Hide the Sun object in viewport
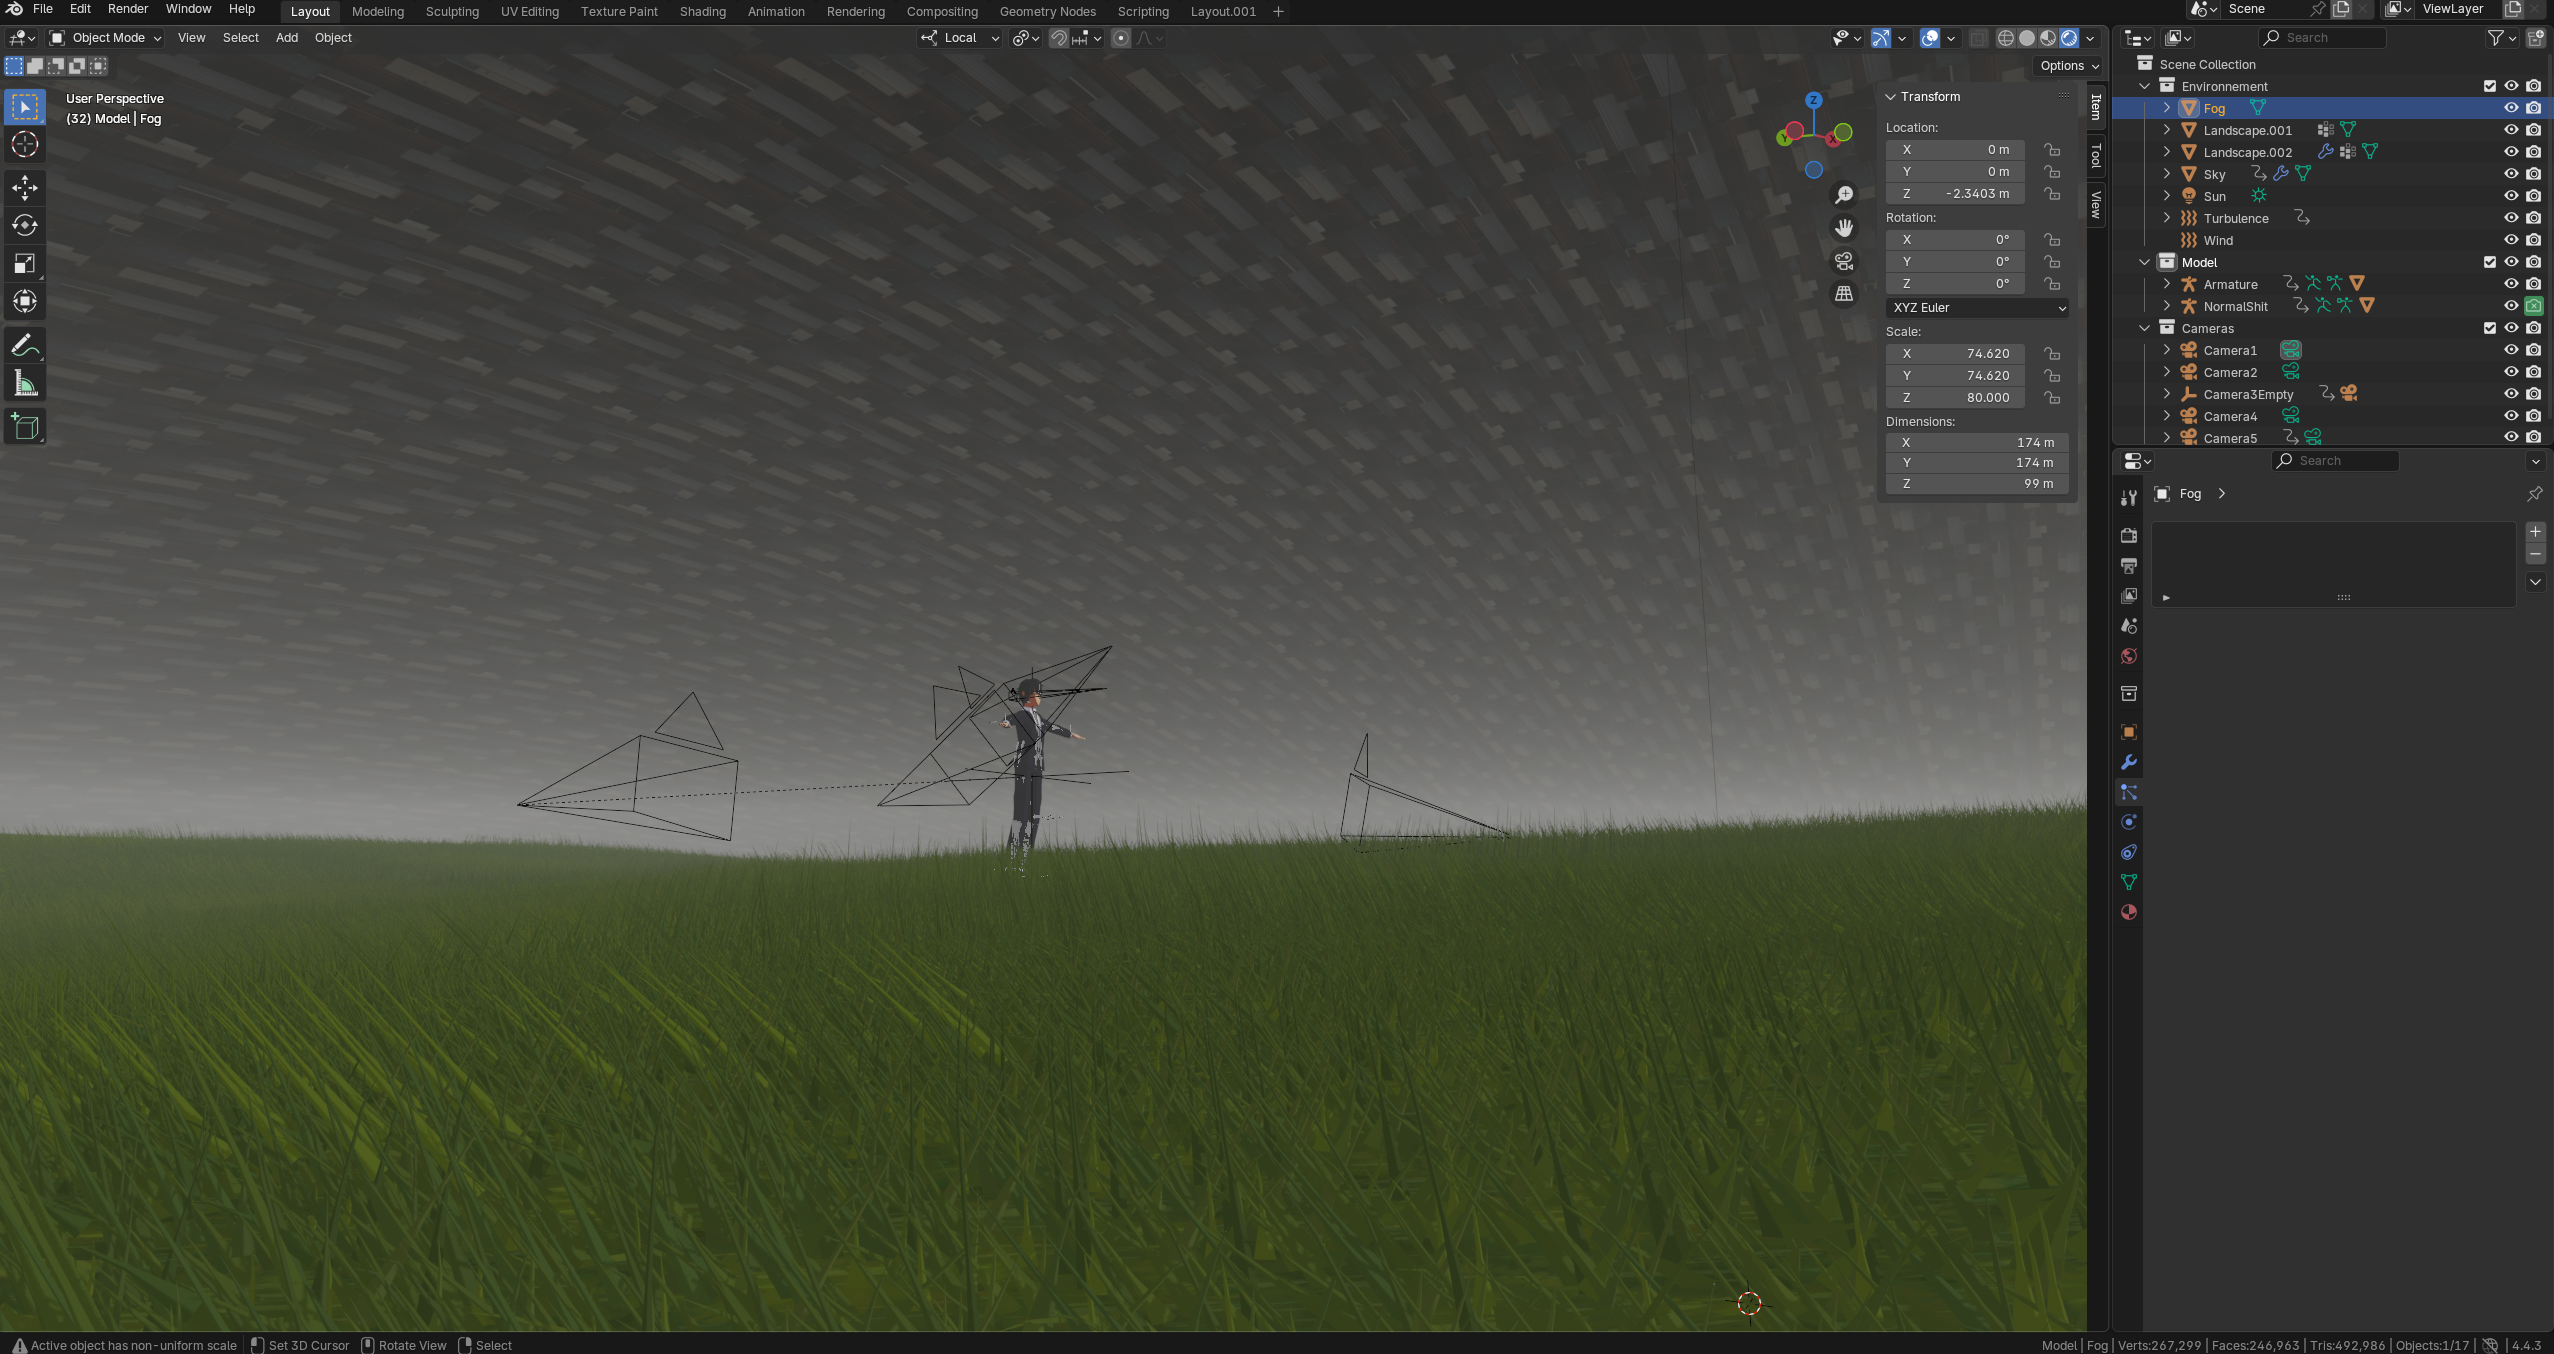 tap(2511, 196)
